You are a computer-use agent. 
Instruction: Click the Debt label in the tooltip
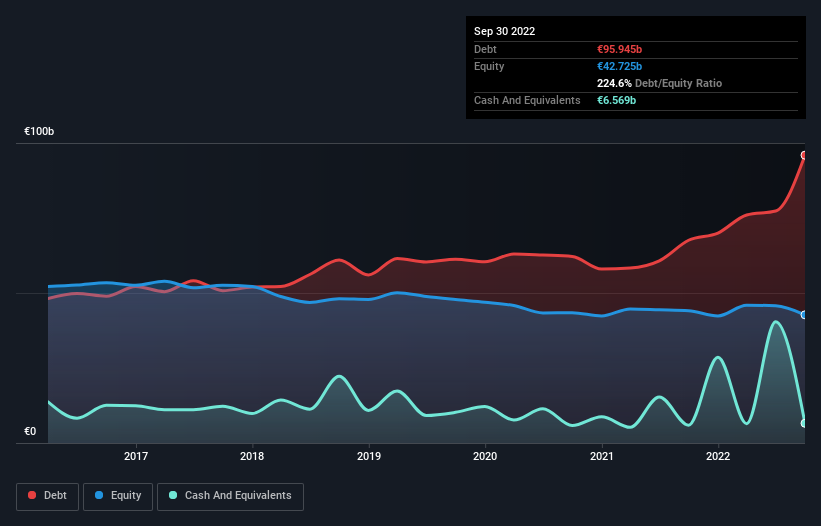tap(485, 49)
